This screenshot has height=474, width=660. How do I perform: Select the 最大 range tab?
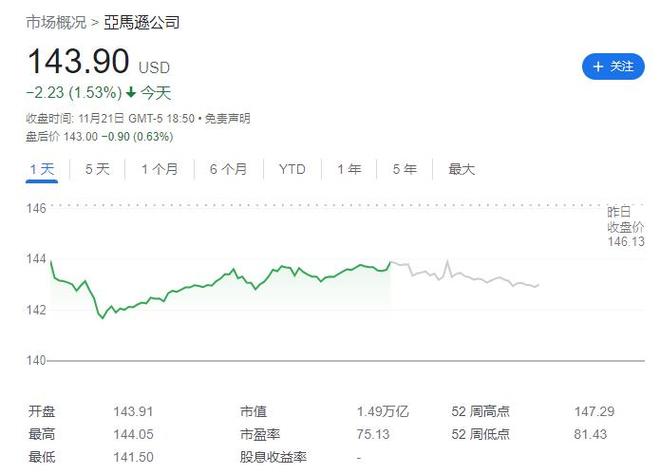tap(461, 169)
